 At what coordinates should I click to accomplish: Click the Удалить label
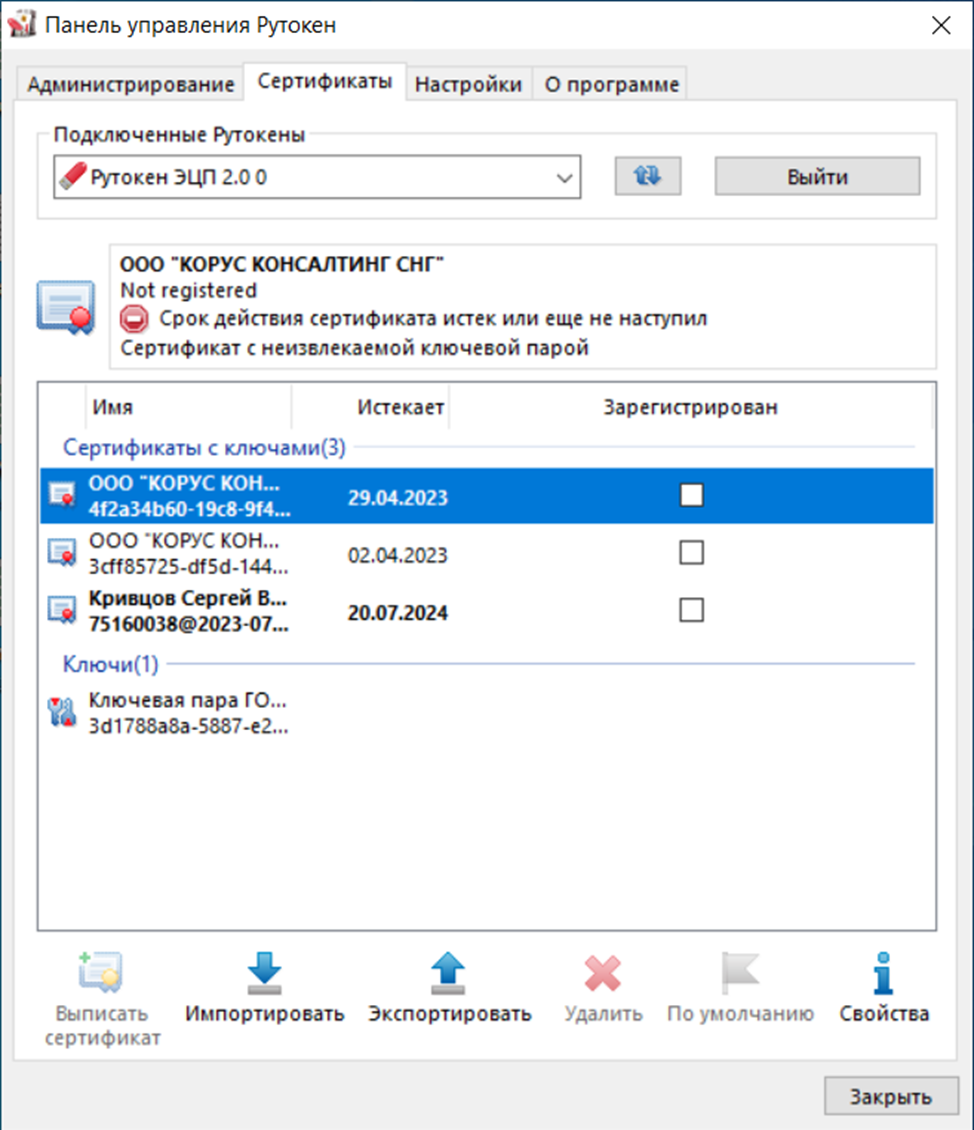pyautogui.click(x=603, y=1014)
